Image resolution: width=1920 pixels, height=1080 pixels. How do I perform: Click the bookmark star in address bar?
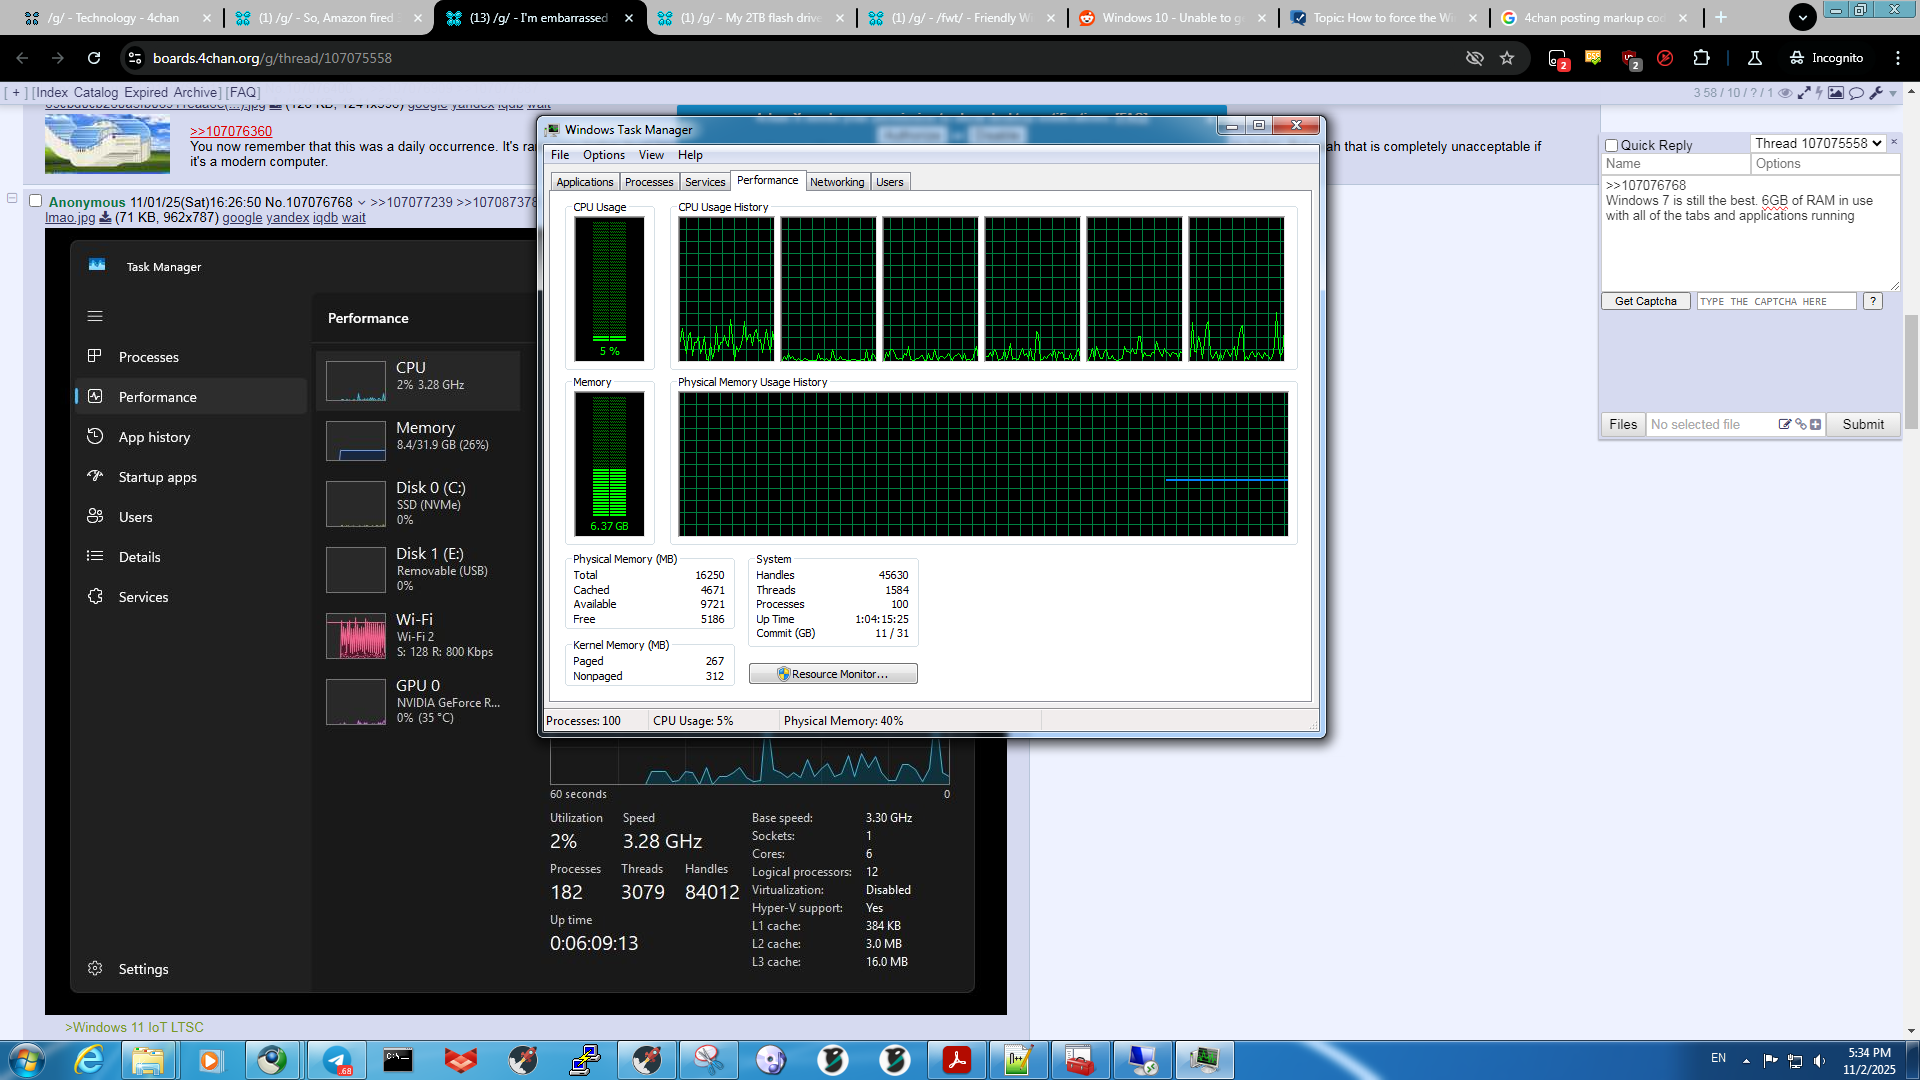tap(1507, 58)
